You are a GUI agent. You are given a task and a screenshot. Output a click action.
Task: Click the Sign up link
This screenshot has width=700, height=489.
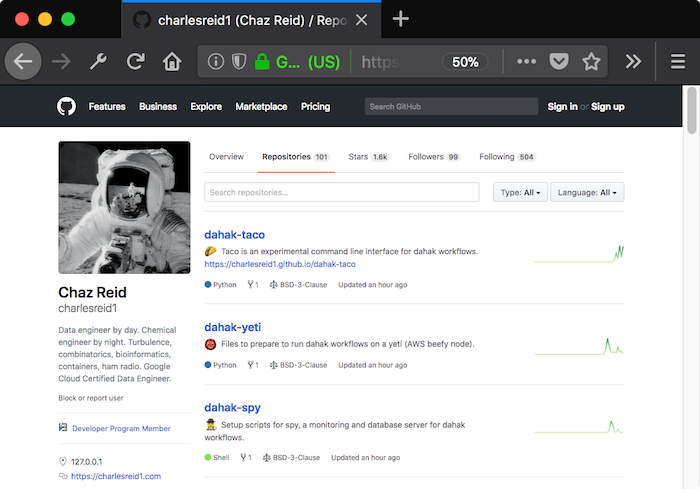pos(608,107)
